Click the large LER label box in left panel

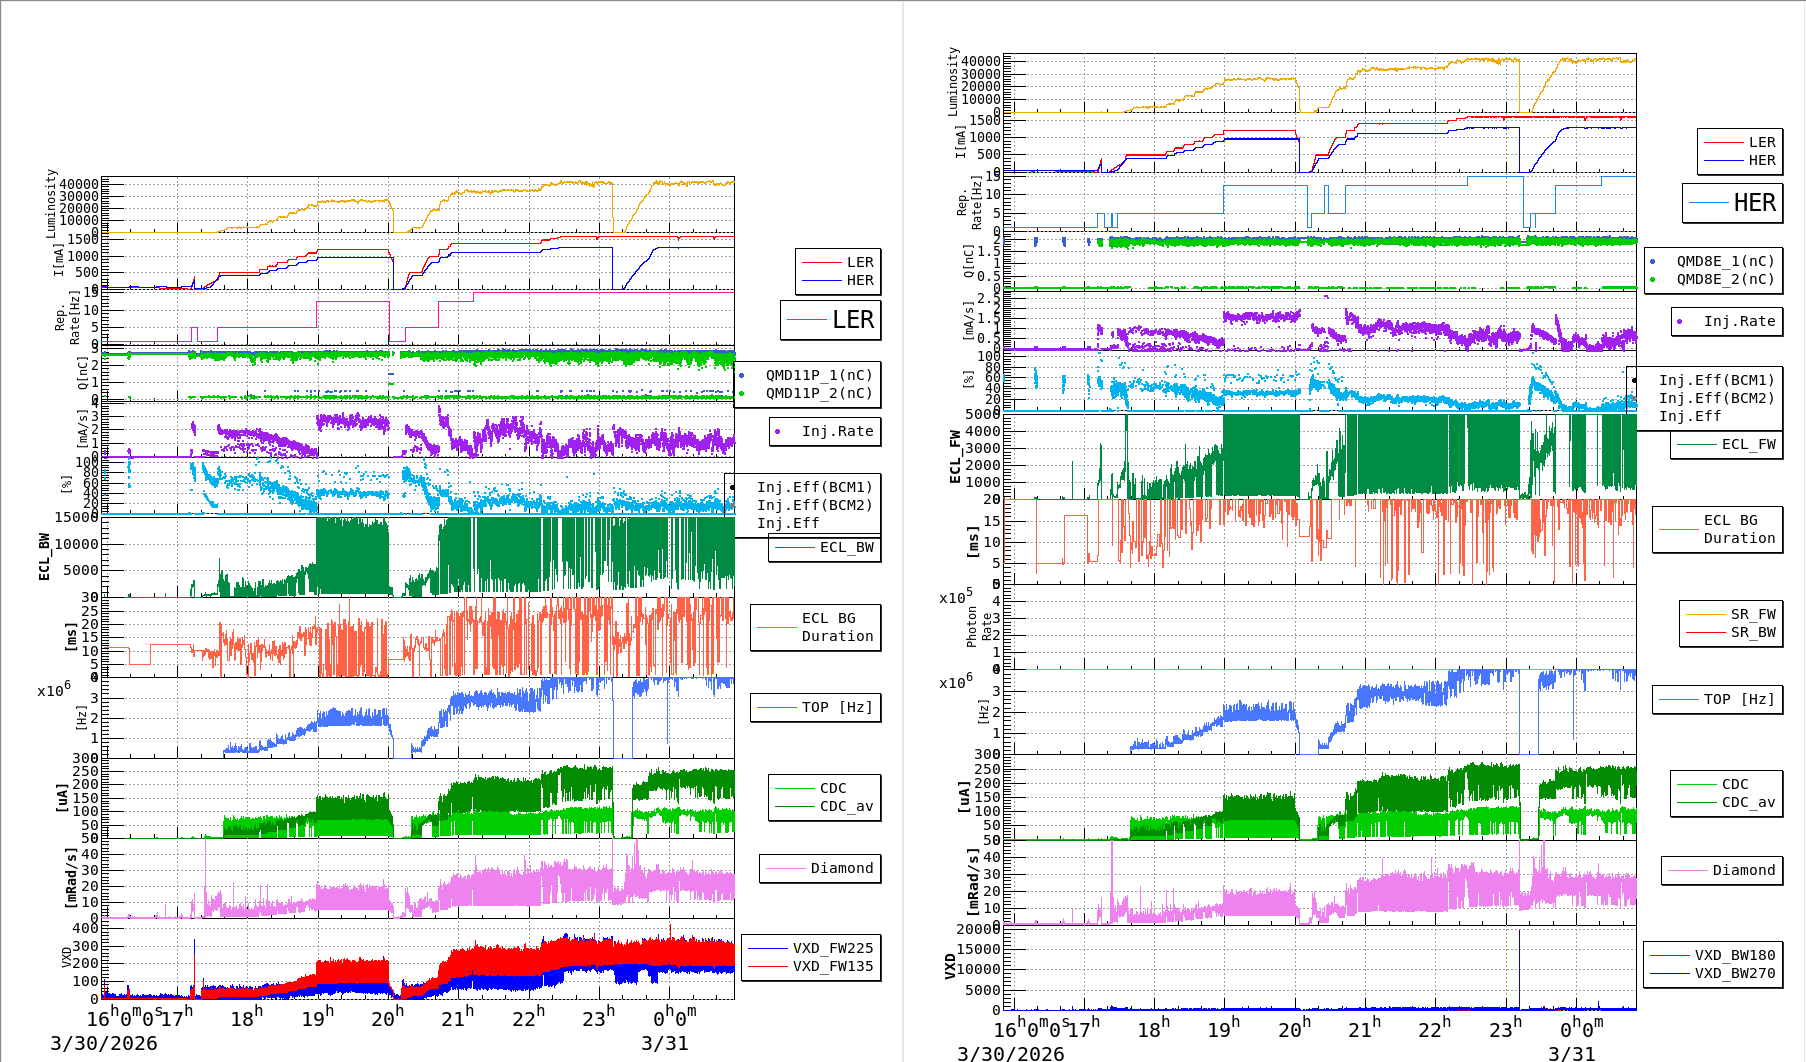pyautogui.click(x=830, y=320)
